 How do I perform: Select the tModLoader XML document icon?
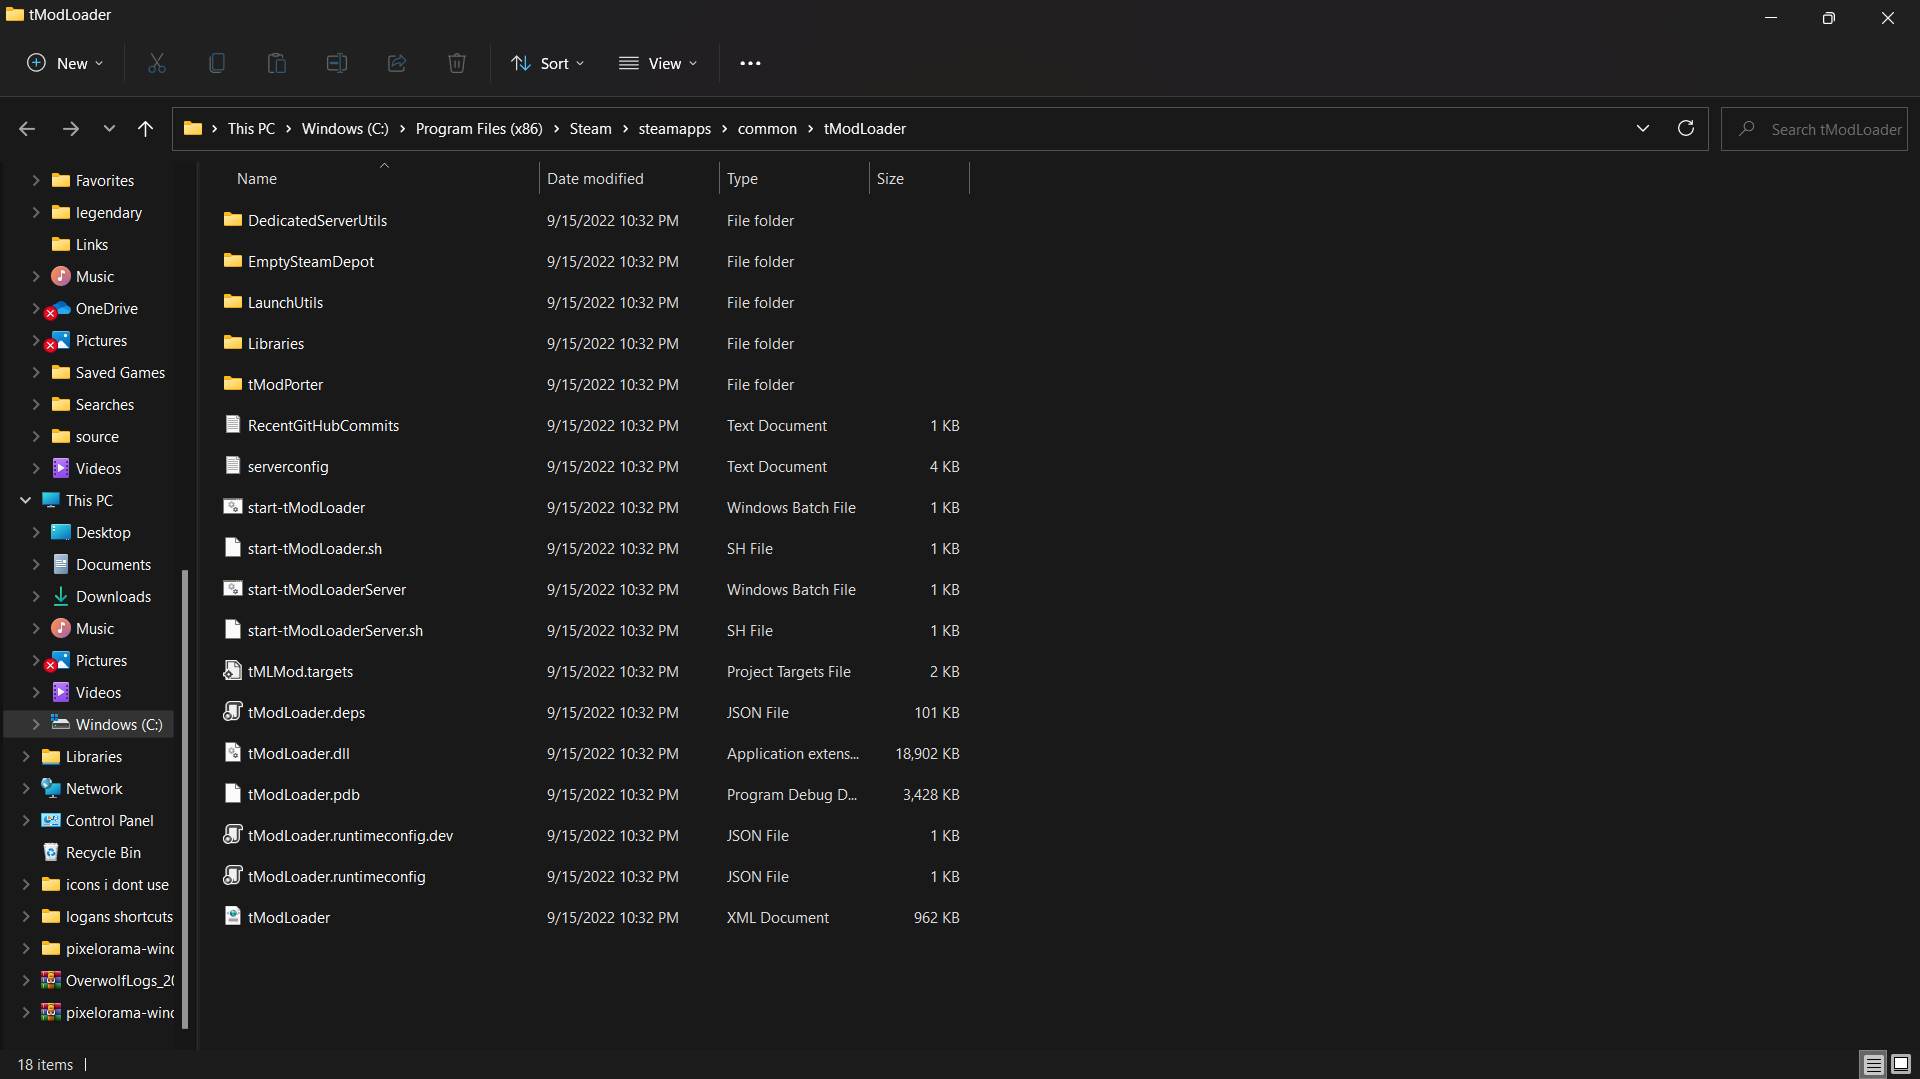click(233, 917)
